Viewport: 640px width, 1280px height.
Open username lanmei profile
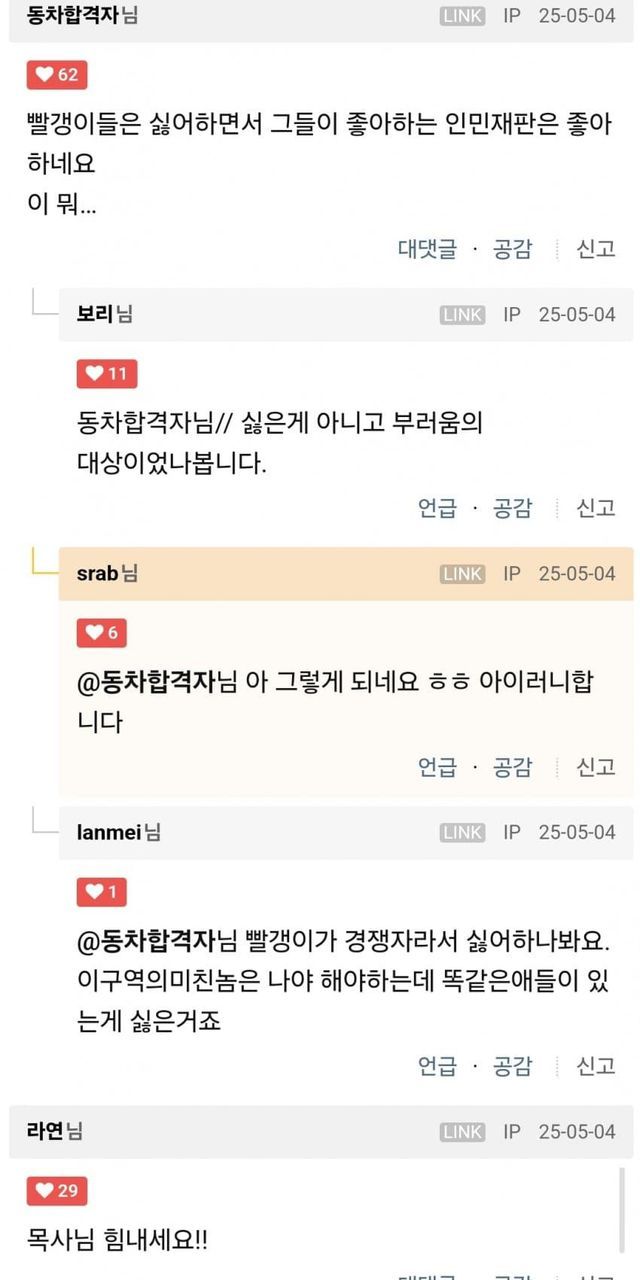(110, 832)
